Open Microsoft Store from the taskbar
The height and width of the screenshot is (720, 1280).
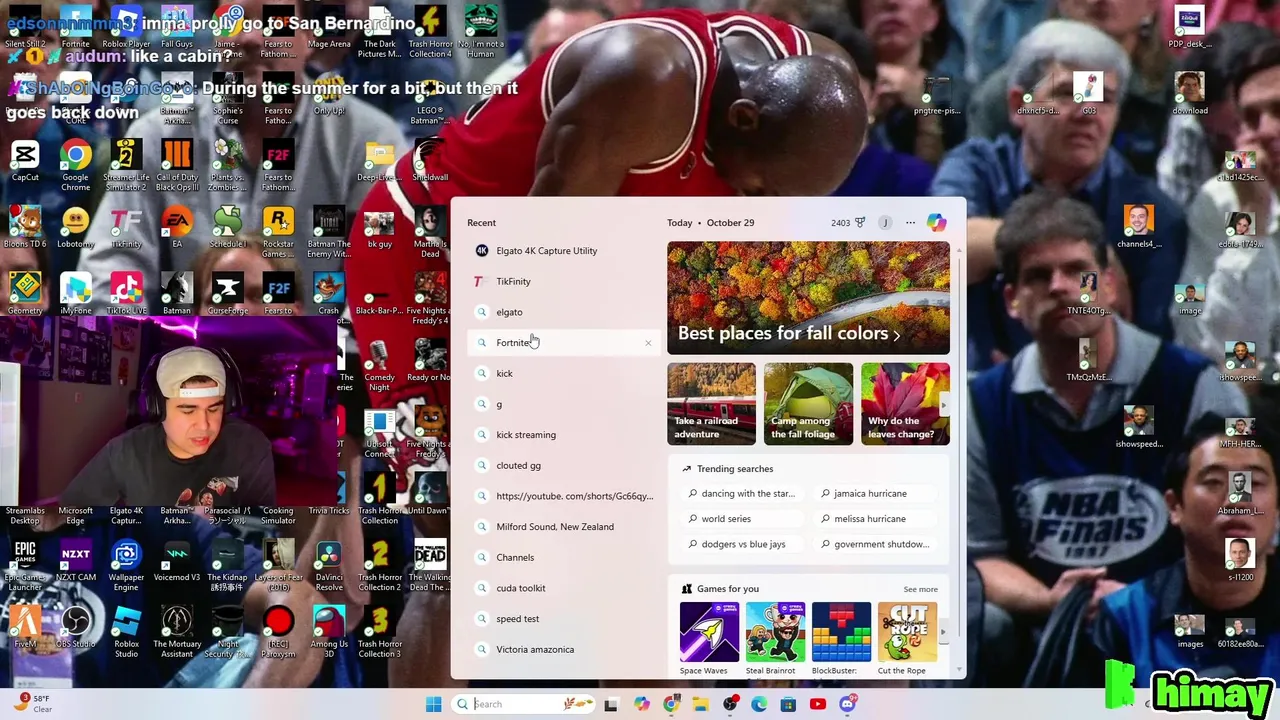click(x=788, y=704)
